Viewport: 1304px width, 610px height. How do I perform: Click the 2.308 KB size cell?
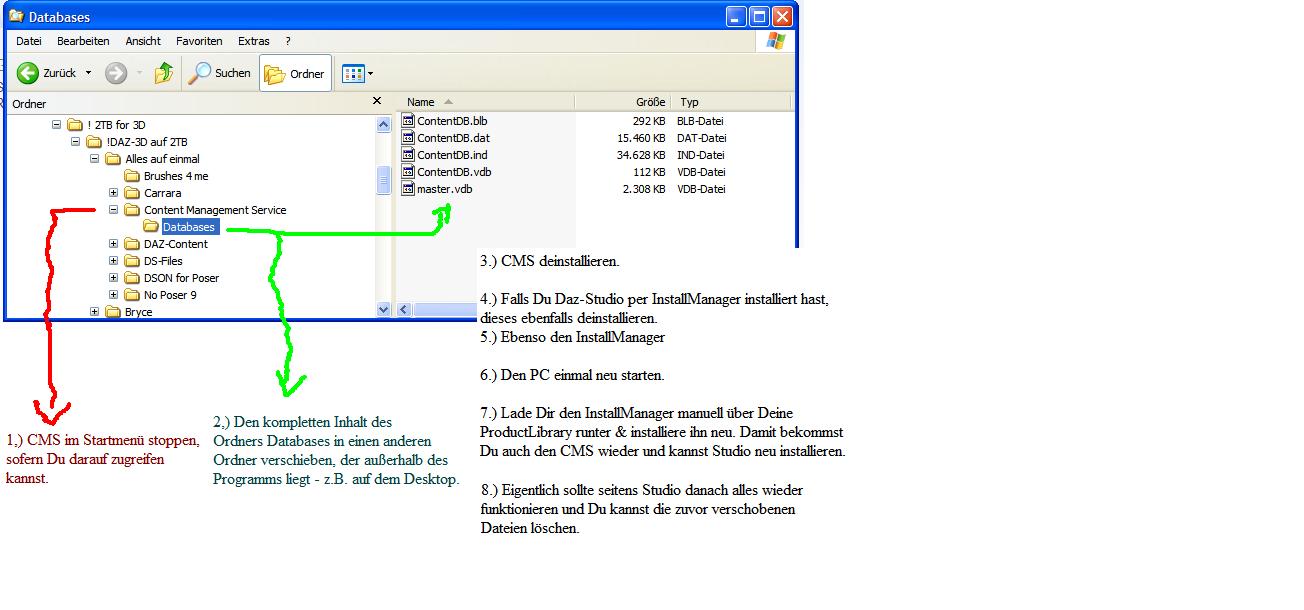point(644,189)
